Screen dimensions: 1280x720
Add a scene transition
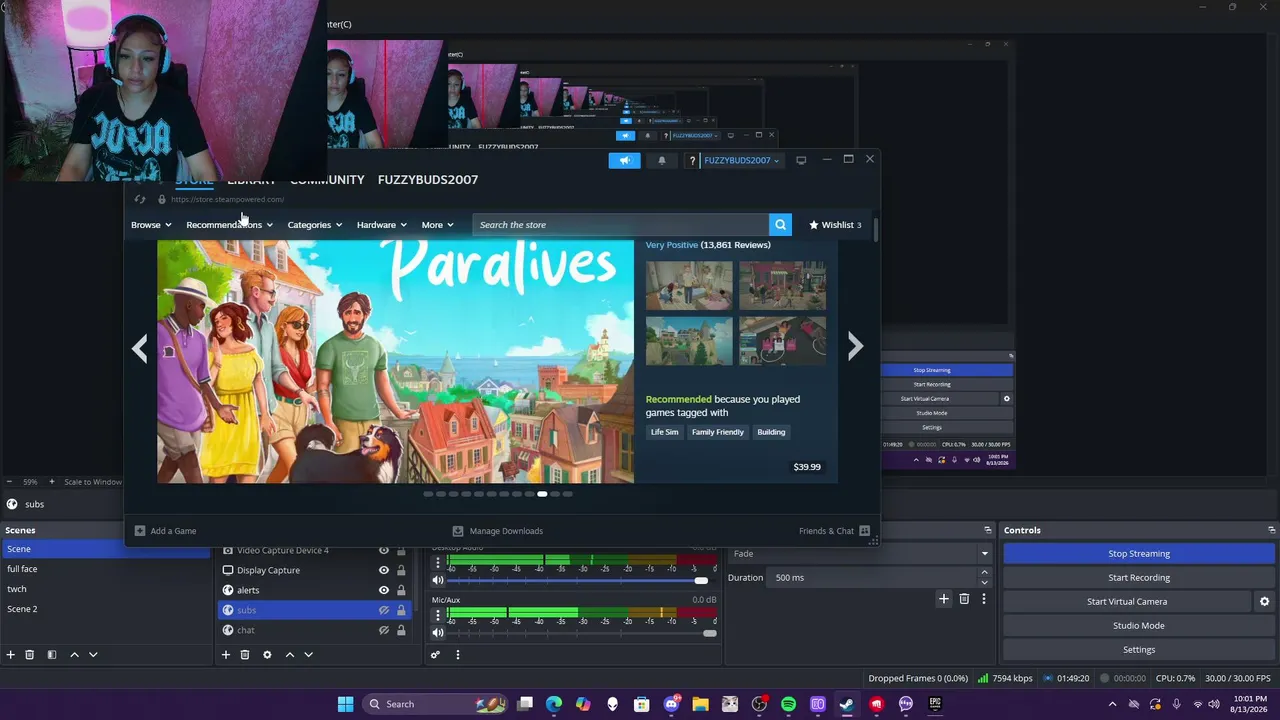943,599
